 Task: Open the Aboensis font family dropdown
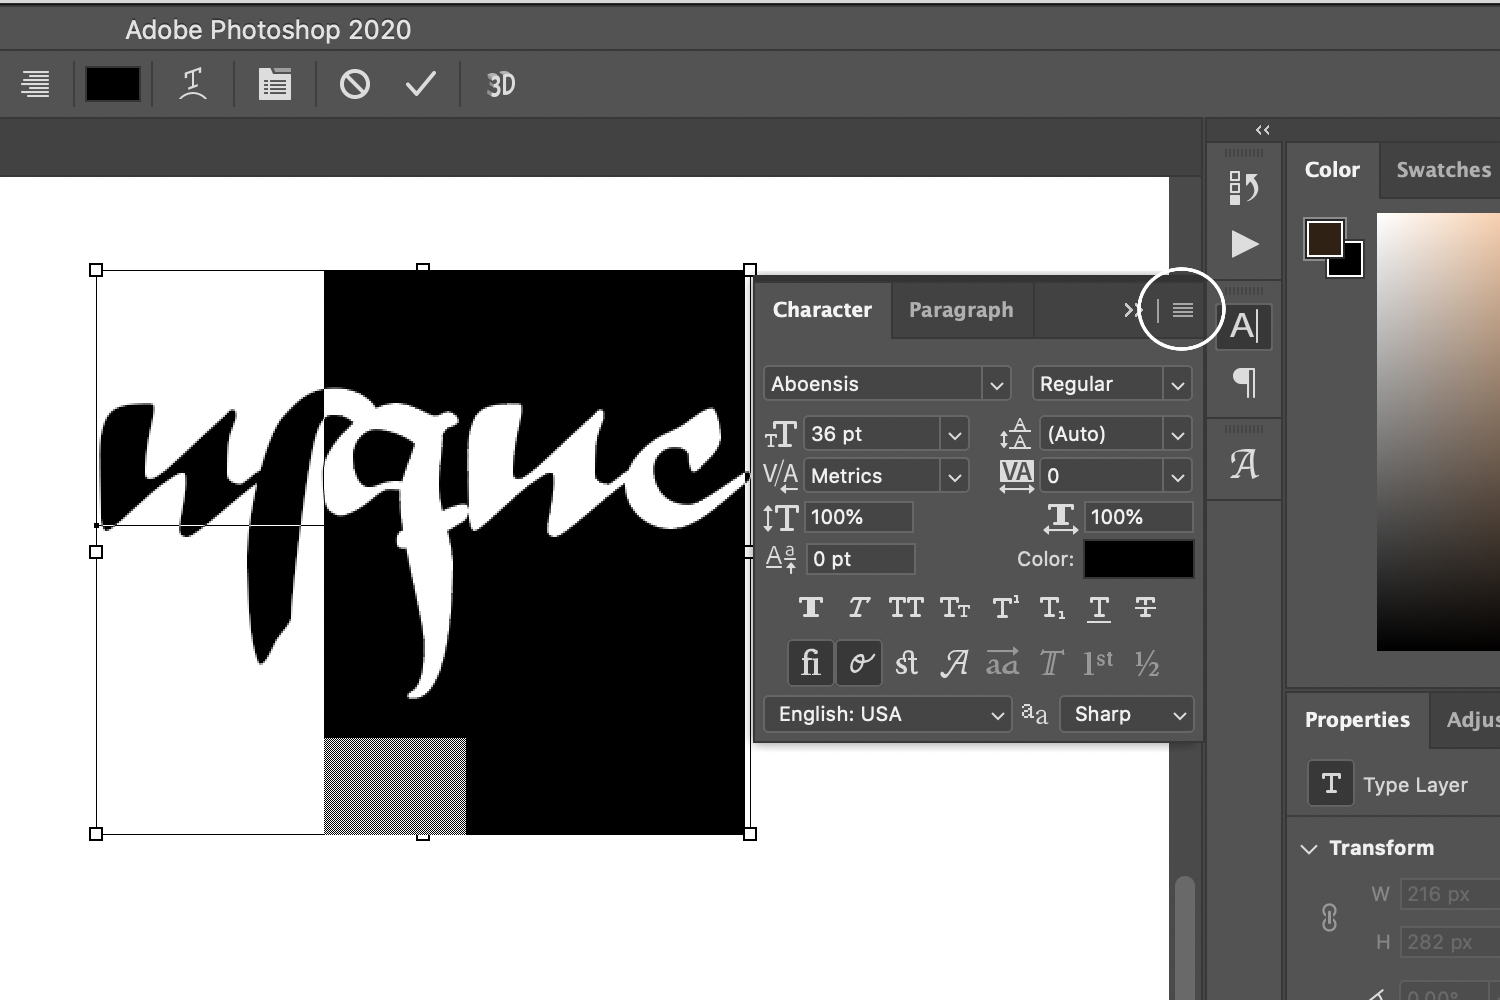pos(995,384)
